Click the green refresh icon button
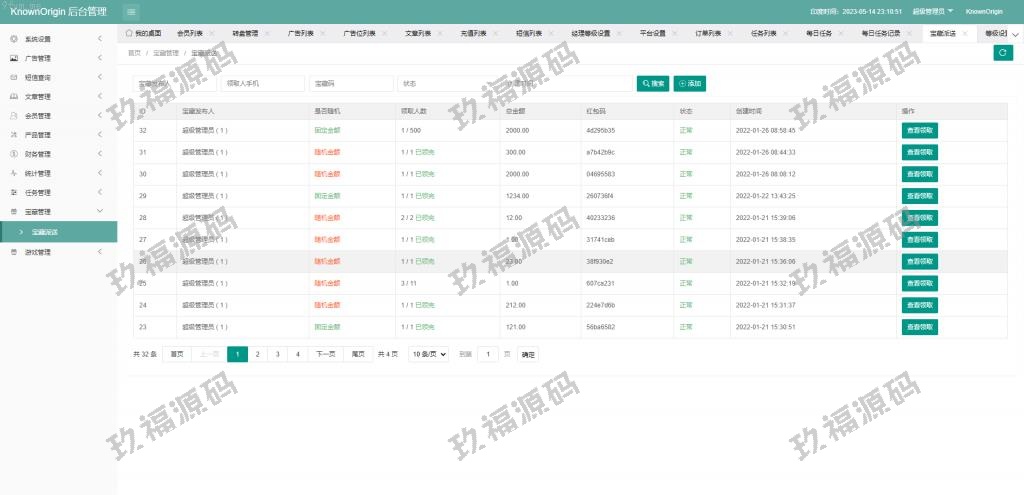 [1003, 53]
